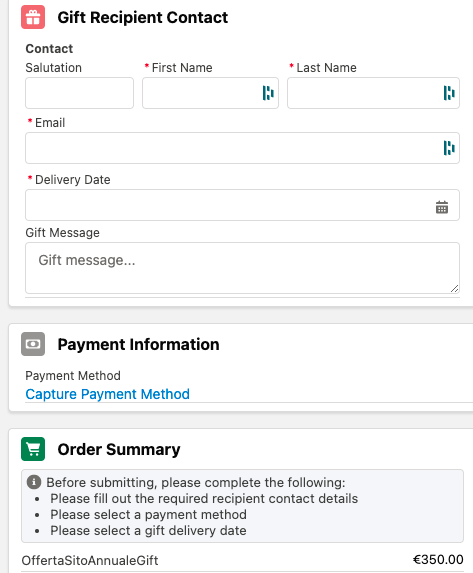
Task: Click the autofill icon in First Name field
Action: coord(268,93)
